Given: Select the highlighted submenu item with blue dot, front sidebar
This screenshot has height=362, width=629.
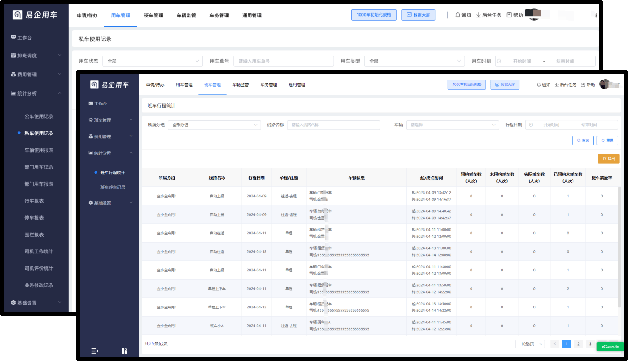Looking at the screenshot, I should [112, 173].
